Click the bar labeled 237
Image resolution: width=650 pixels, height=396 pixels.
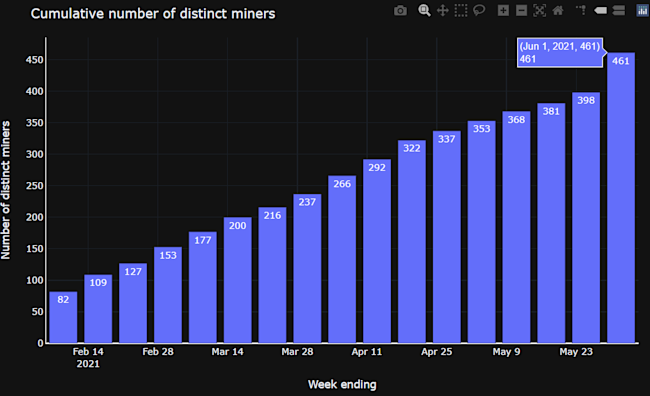(x=307, y=268)
